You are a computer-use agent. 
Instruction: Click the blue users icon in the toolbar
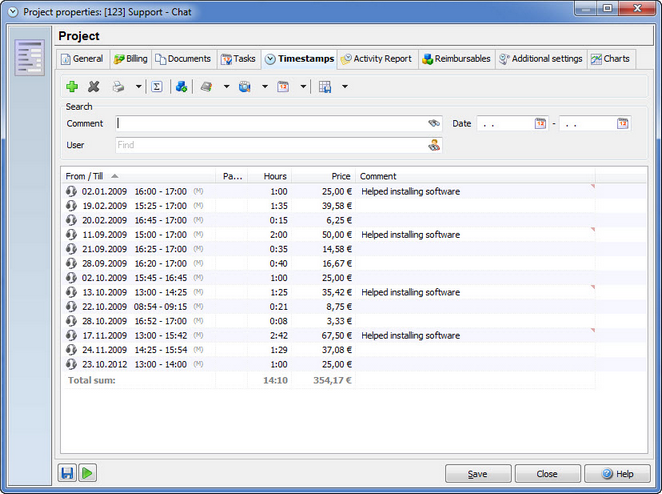(181, 87)
